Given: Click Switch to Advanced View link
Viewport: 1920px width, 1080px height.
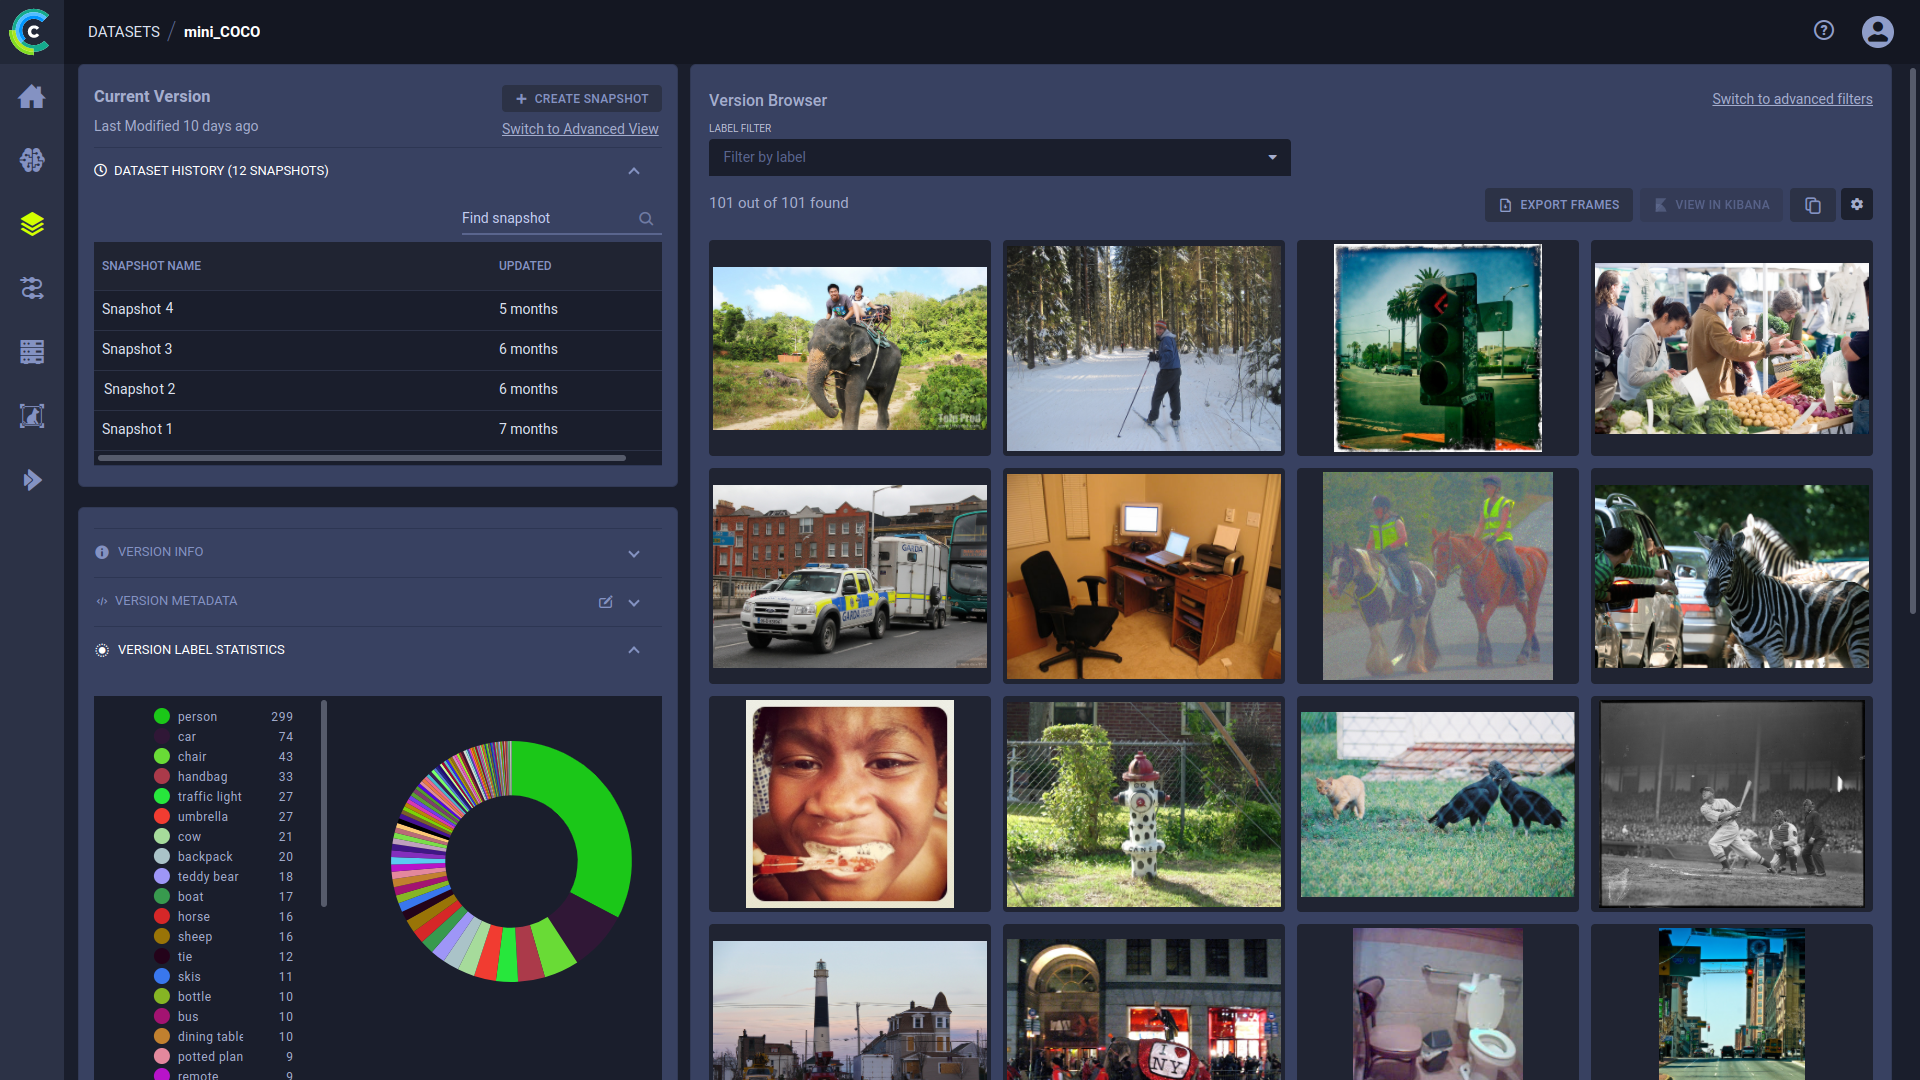Looking at the screenshot, I should pyautogui.click(x=580, y=129).
